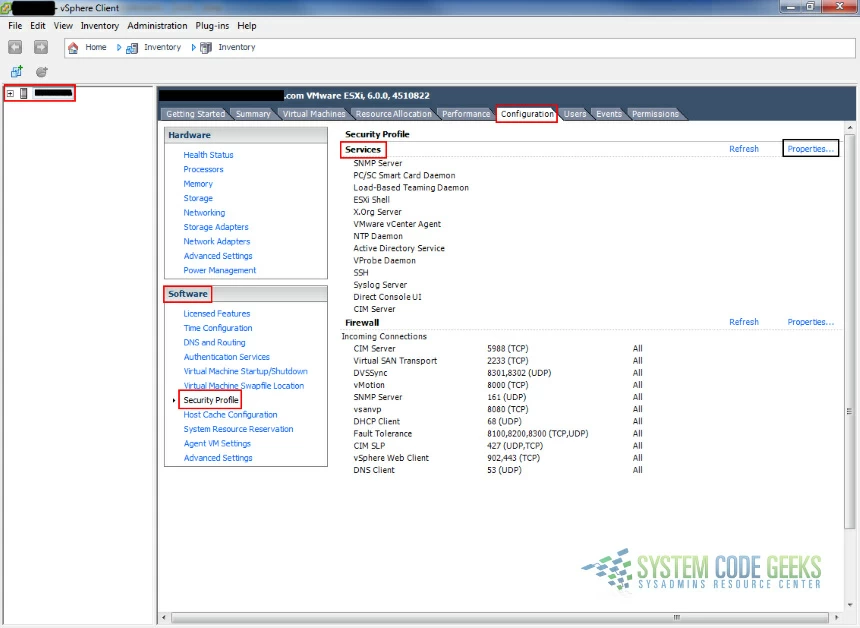
Task: Open software Advanced Settings link
Action: coord(218,458)
